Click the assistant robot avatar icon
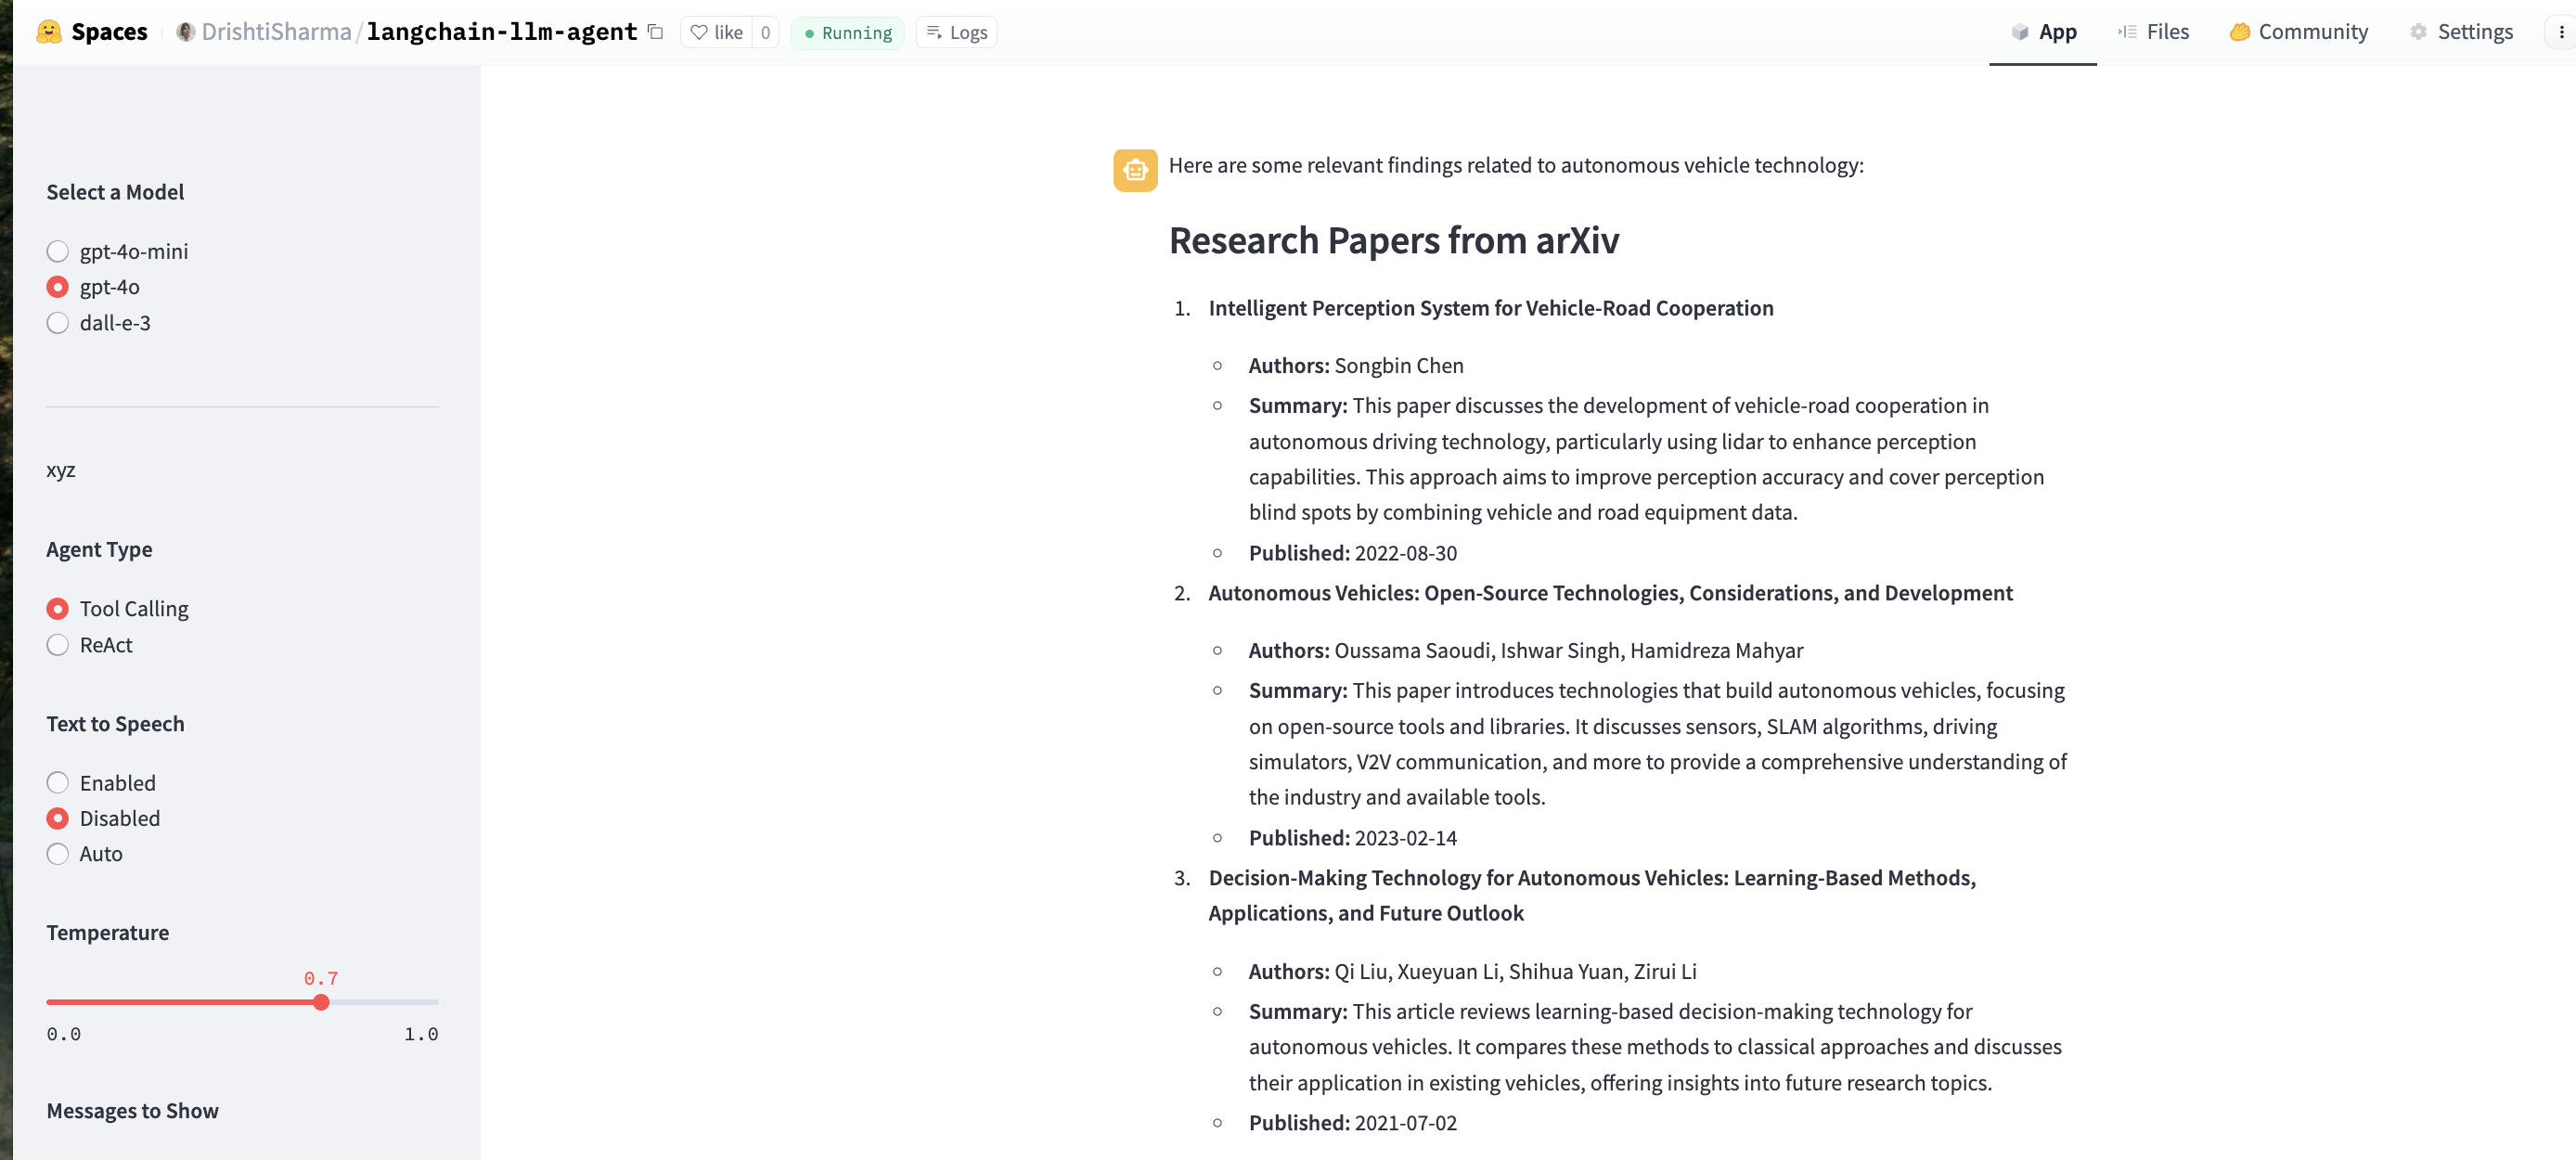 1135,169
